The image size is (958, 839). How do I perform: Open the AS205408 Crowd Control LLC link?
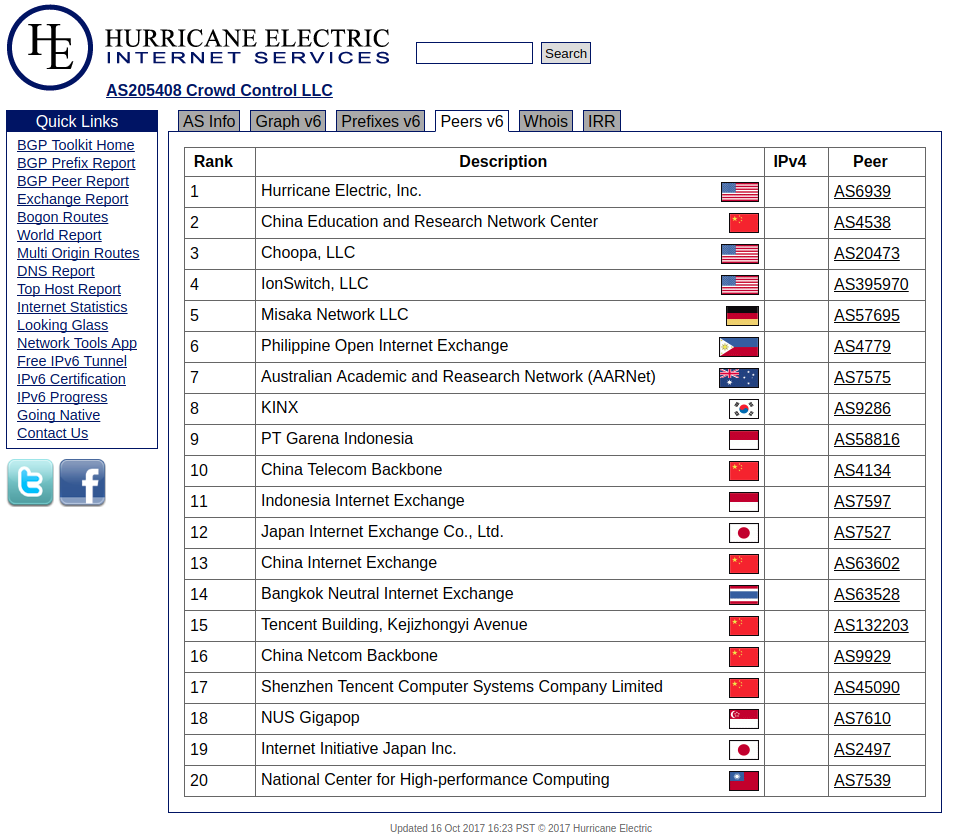point(219,90)
